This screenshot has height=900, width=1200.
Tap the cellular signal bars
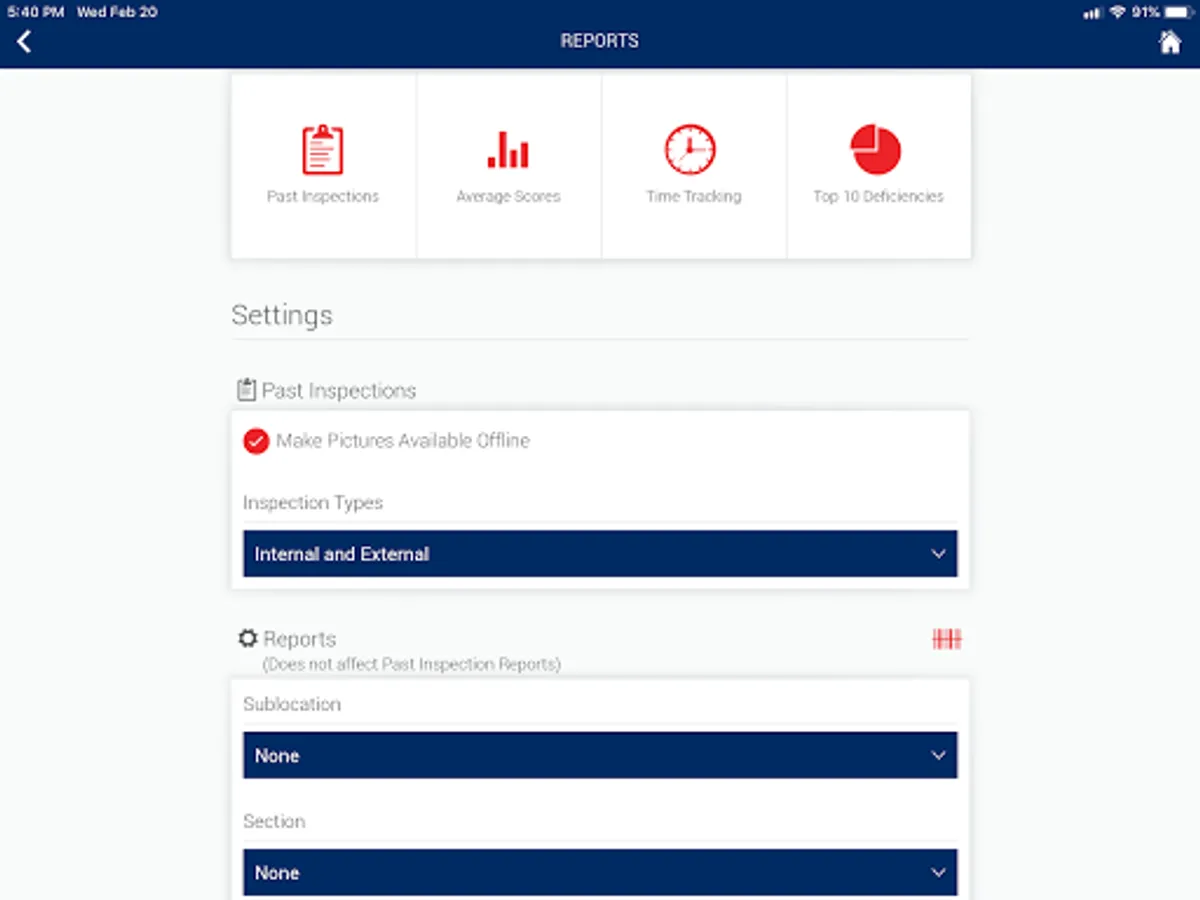1092,13
